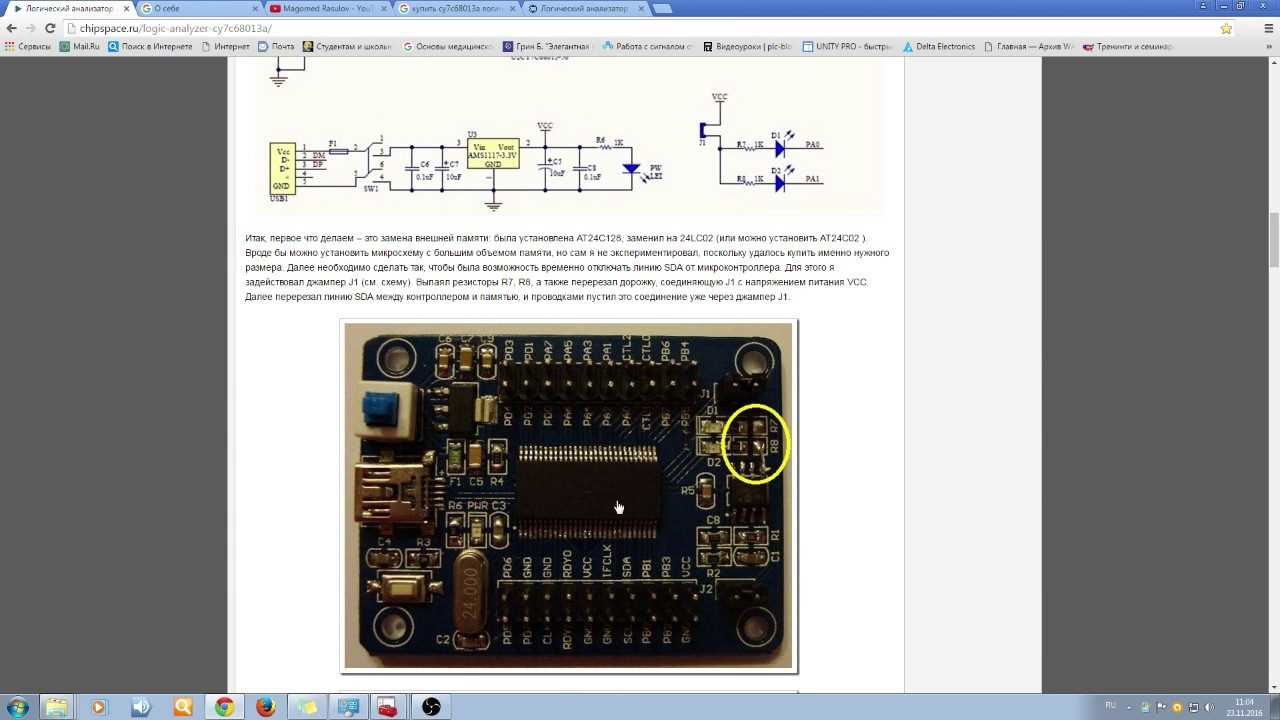Open Windows Explorer from taskbar
This screenshot has height=720, width=1280.
(56, 707)
